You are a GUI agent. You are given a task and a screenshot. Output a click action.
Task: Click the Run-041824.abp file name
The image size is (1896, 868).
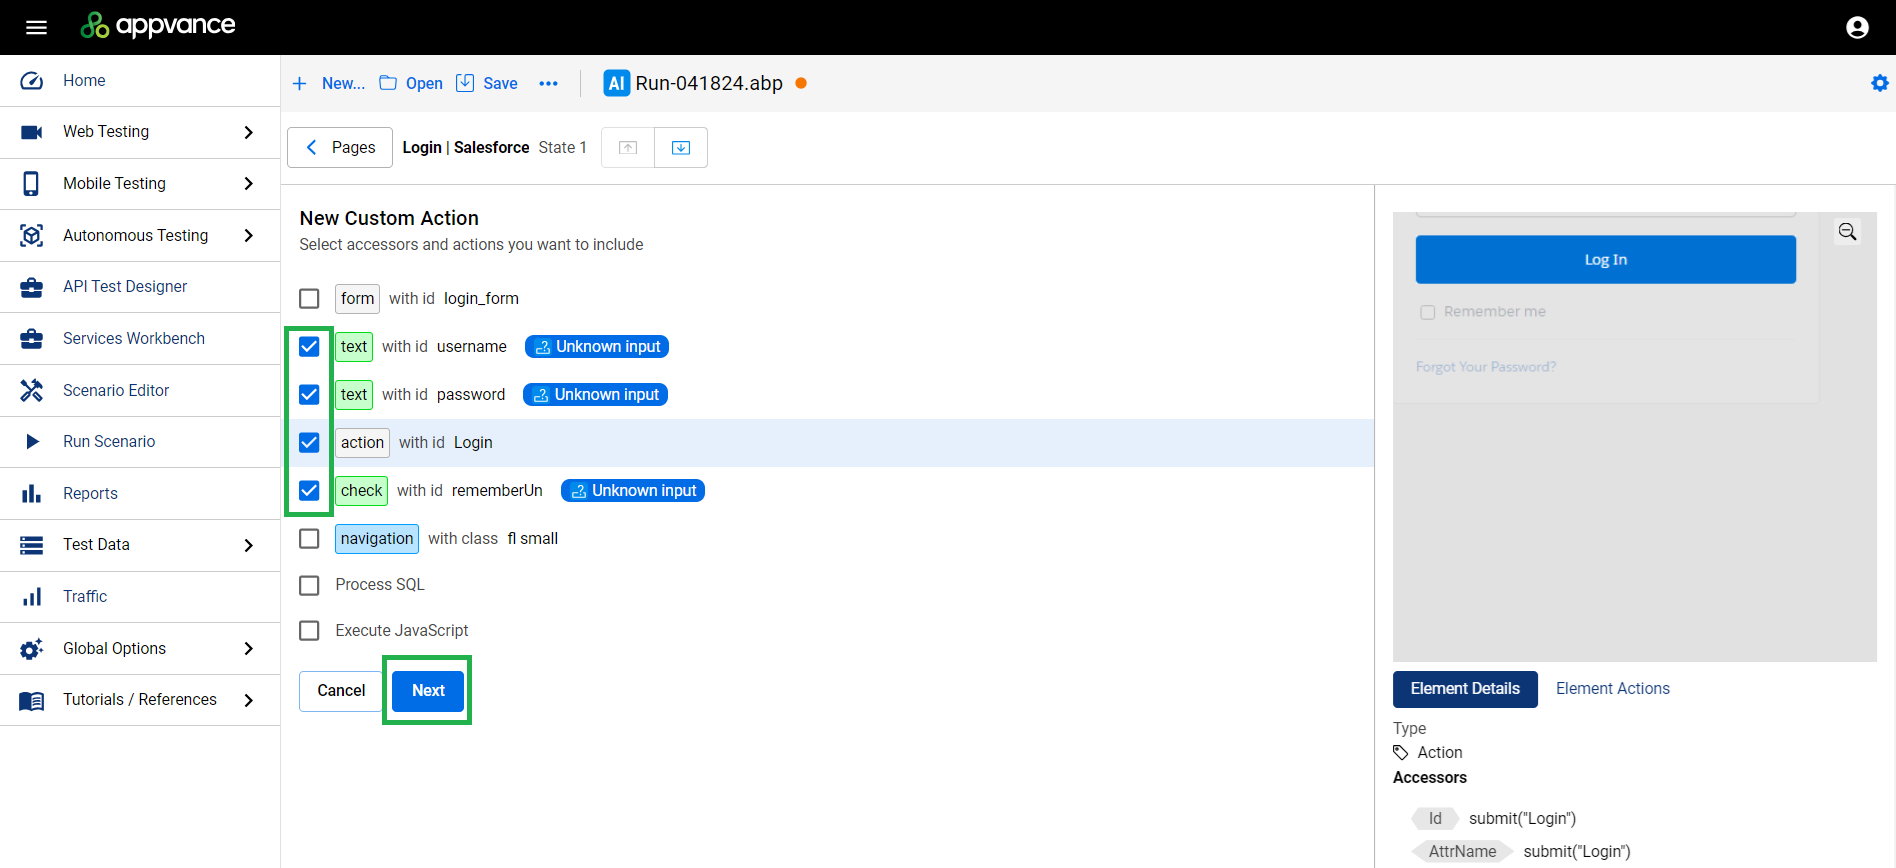[x=709, y=84]
